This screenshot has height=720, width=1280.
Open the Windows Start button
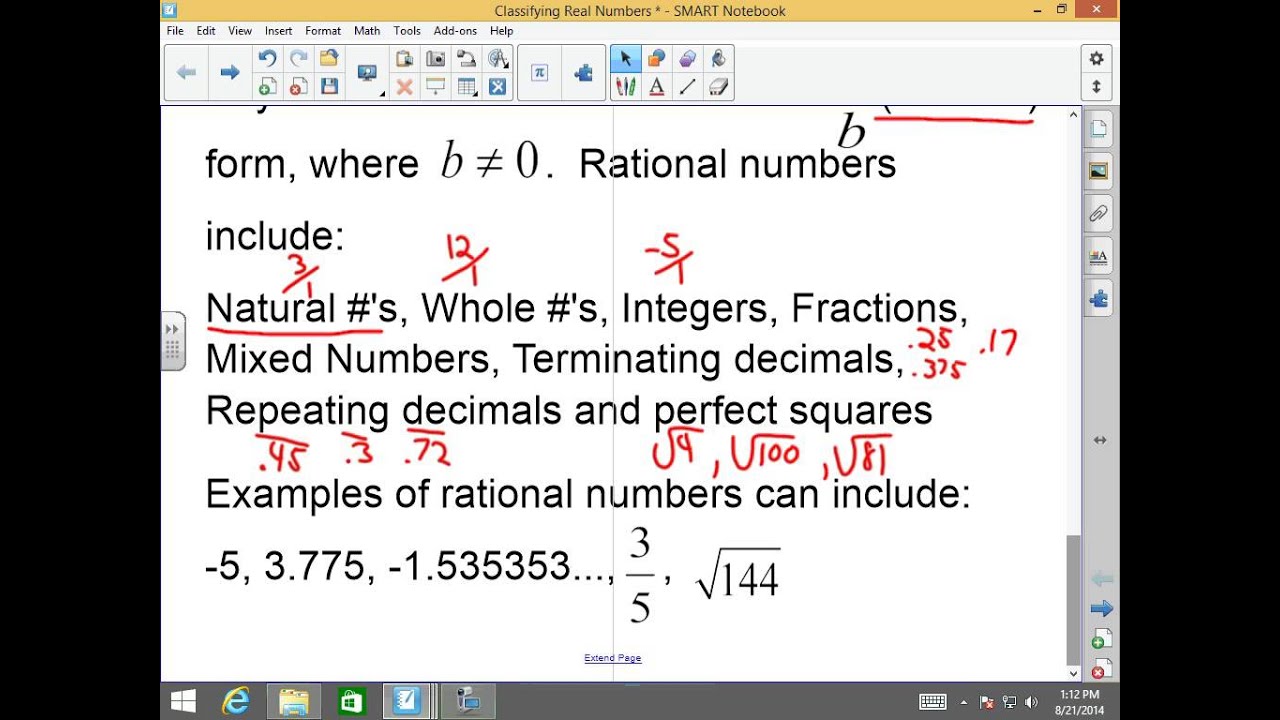183,702
